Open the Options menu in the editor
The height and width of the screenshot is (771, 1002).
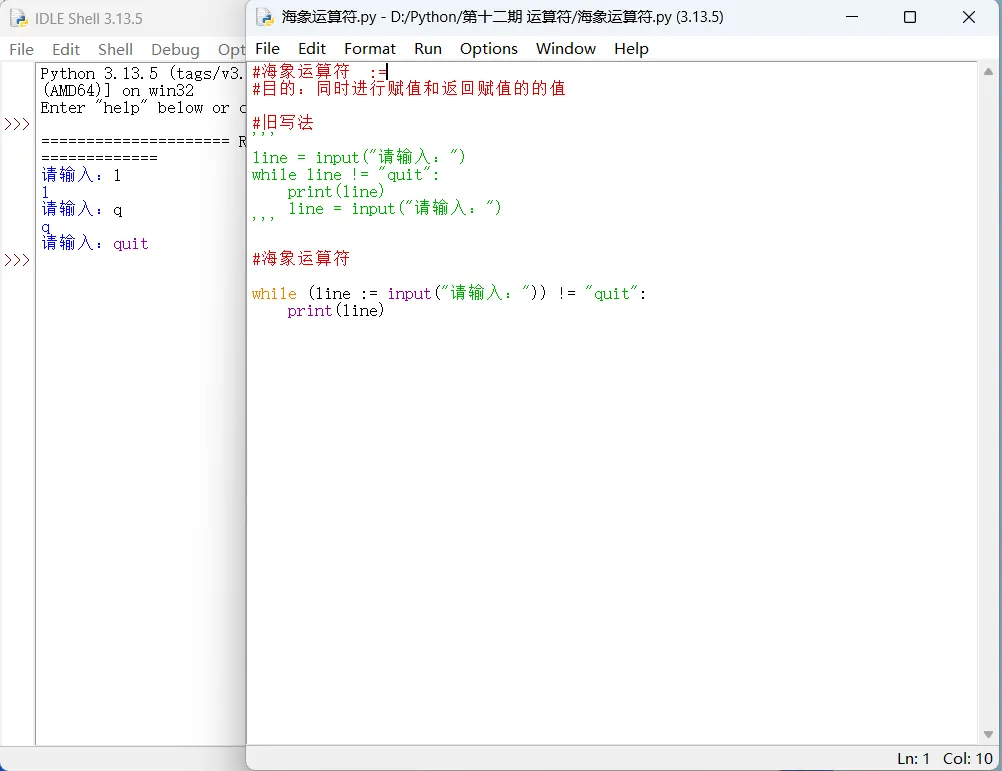[488, 49]
